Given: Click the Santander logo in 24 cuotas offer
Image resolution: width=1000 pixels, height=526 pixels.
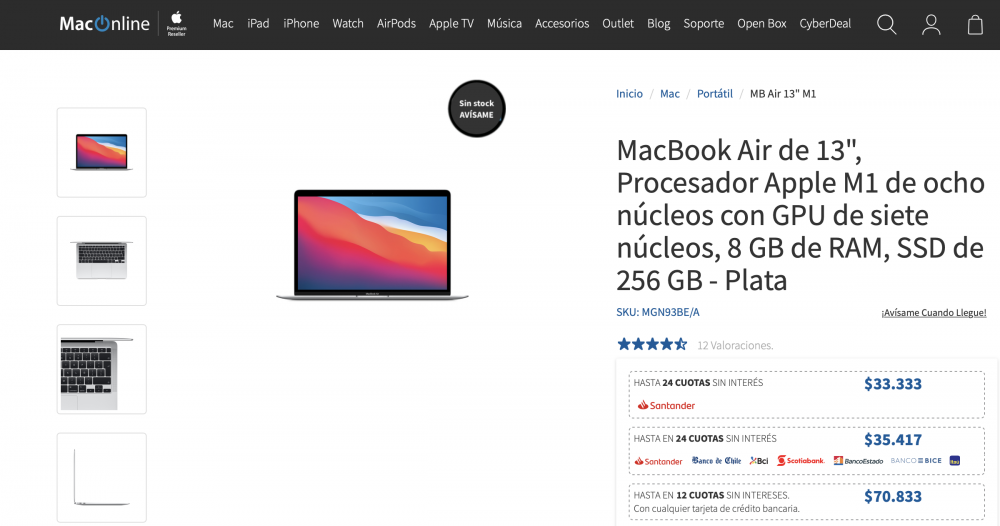Looking at the screenshot, I should tap(666, 405).
